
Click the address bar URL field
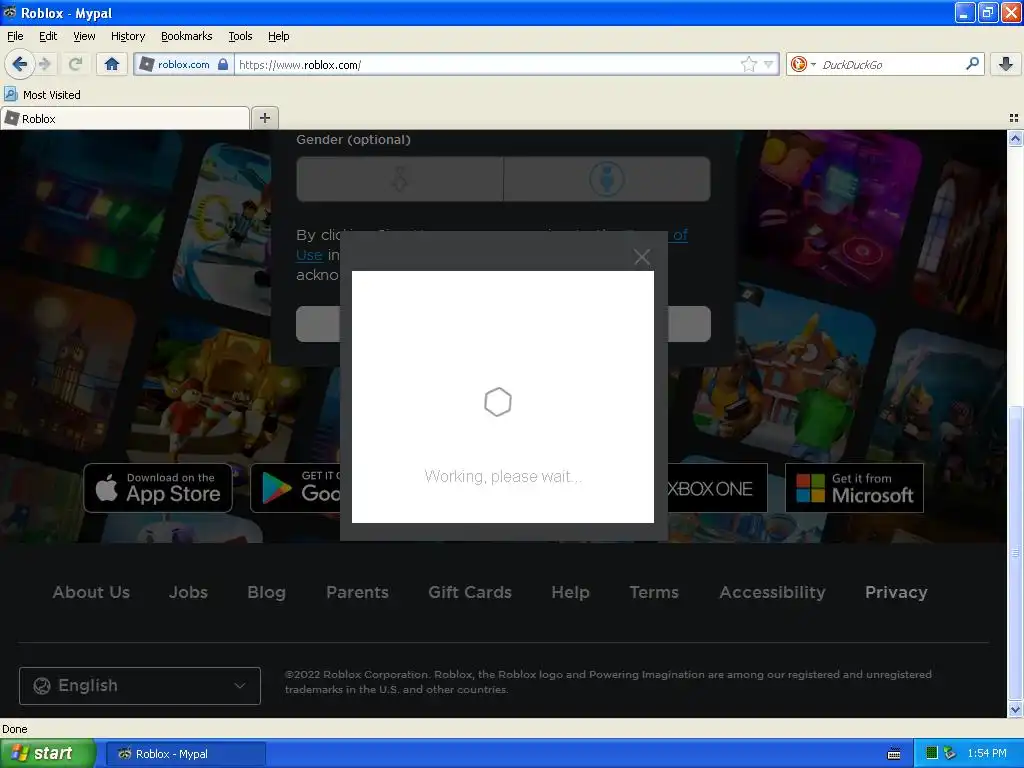coord(487,64)
